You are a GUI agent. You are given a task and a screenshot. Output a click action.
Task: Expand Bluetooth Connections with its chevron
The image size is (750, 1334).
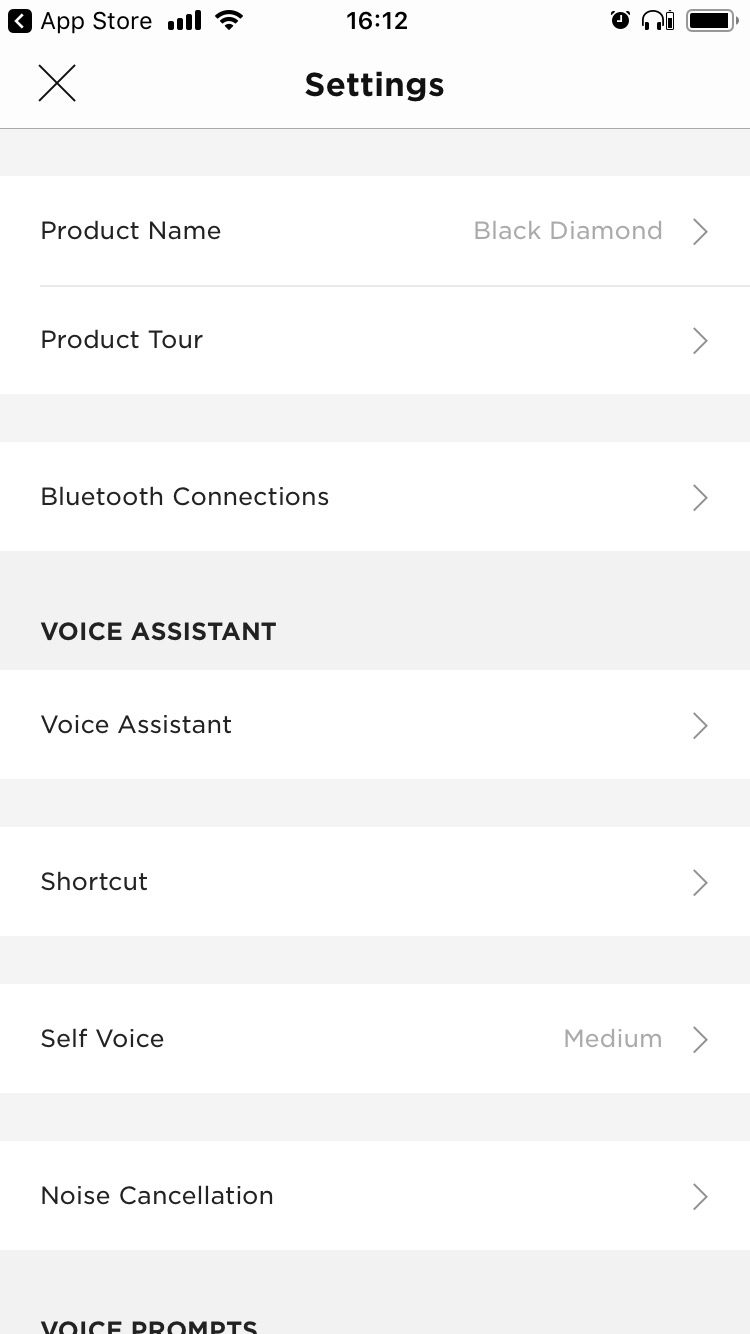pyautogui.click(x=700, y=498)
